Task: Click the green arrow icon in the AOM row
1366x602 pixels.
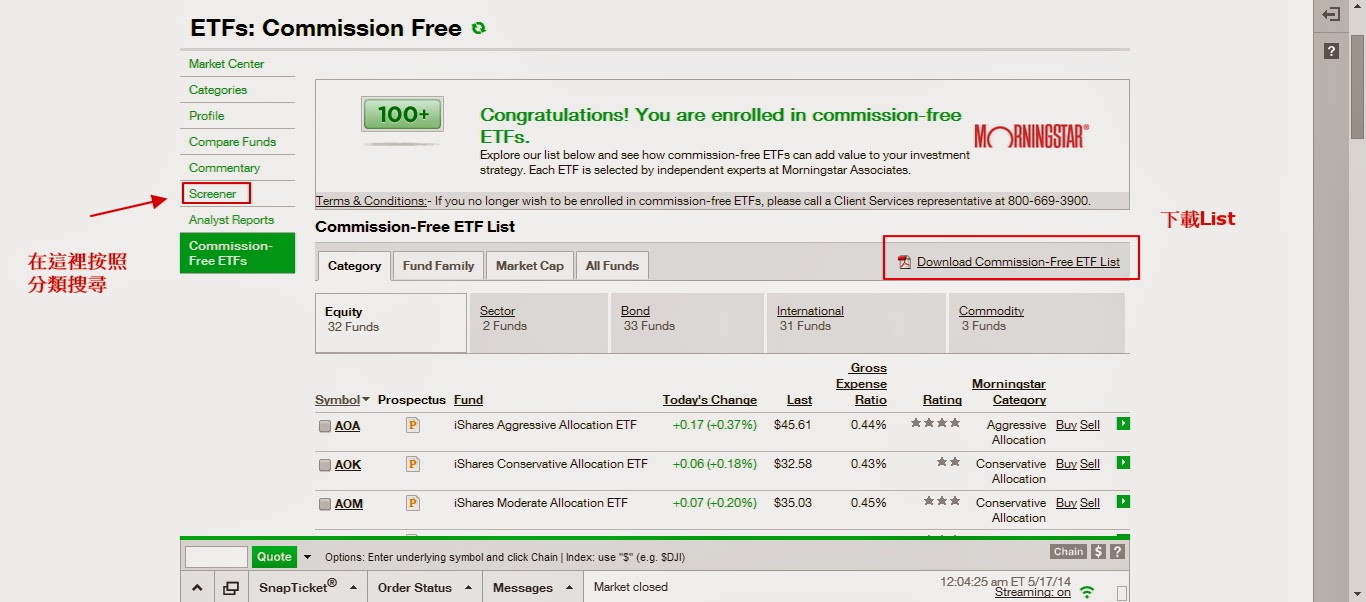Action: [x=1123, y=502]
